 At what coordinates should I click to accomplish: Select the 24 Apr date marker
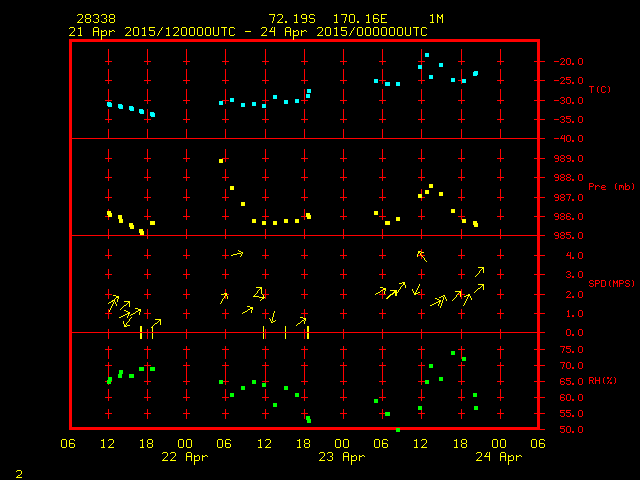click(497, 456)
